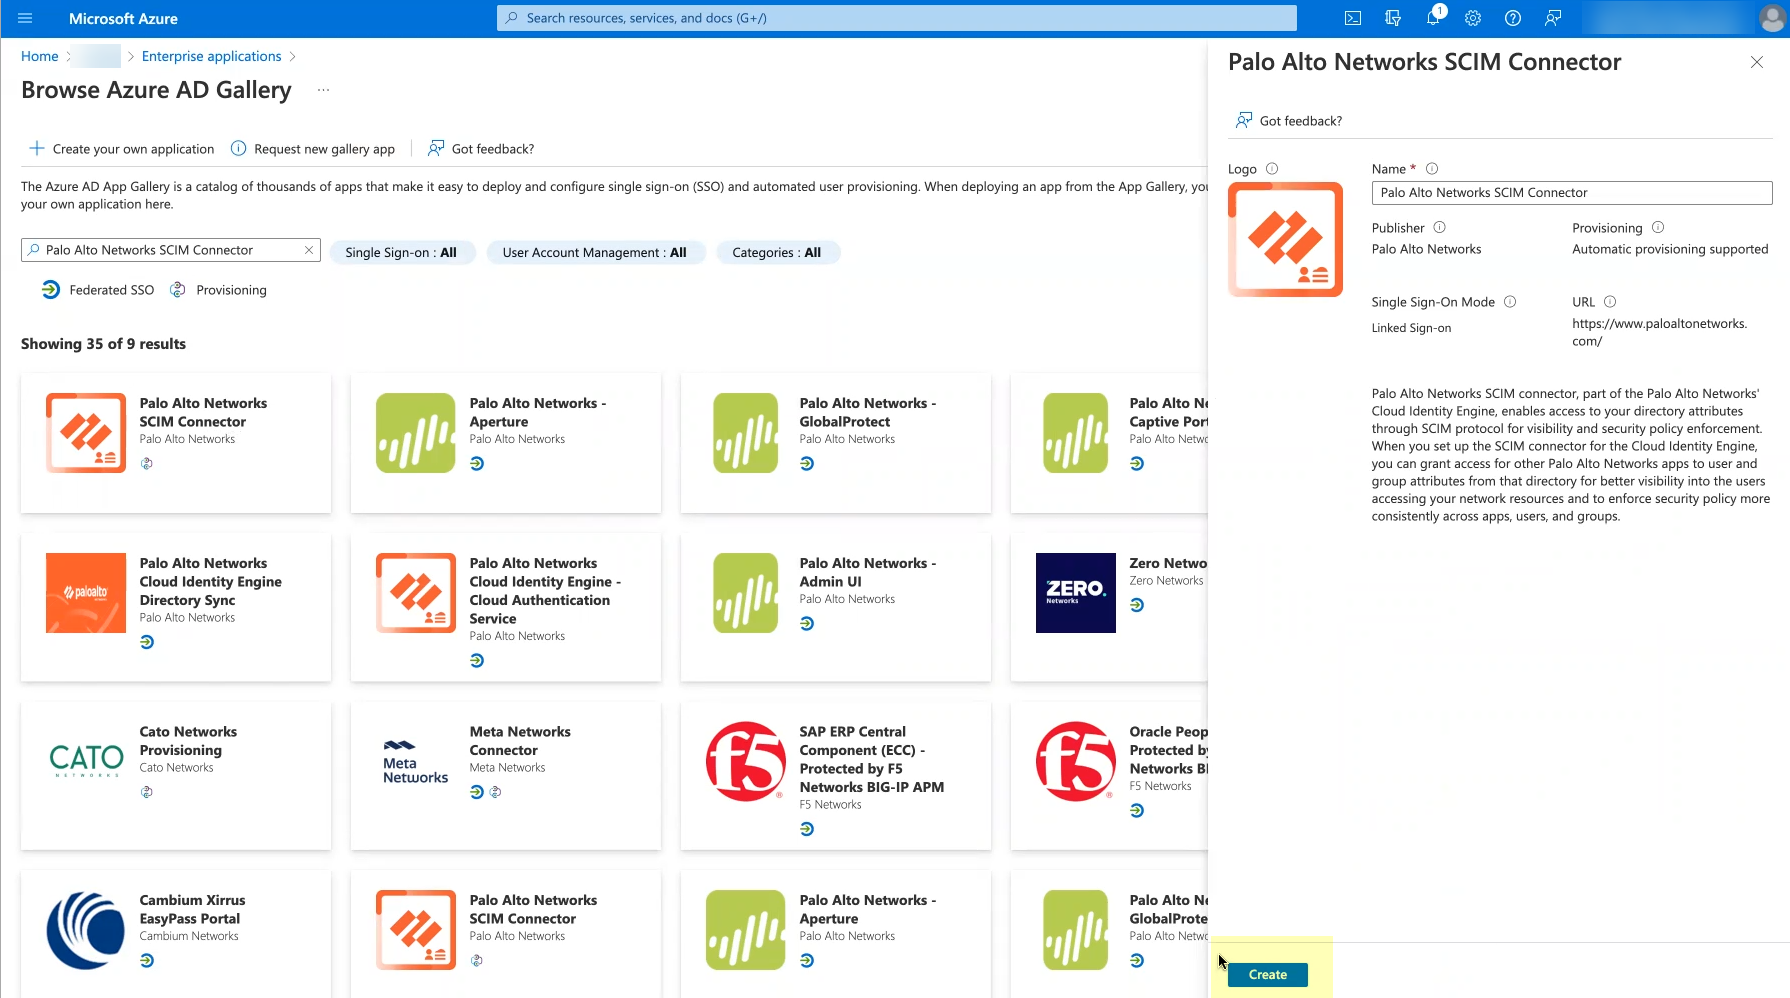
Task: Click 'Automatic provisioning supported' text
Action: tap(1670, 249)
